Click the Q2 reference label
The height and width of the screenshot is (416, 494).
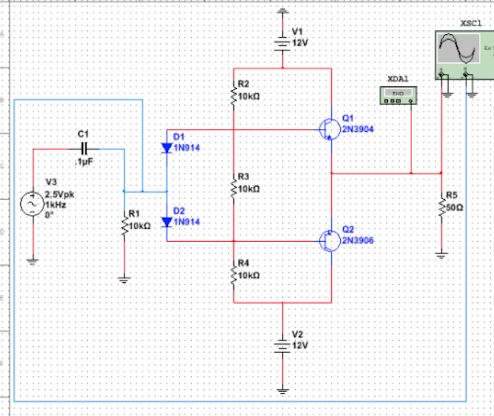coord(348,229)
